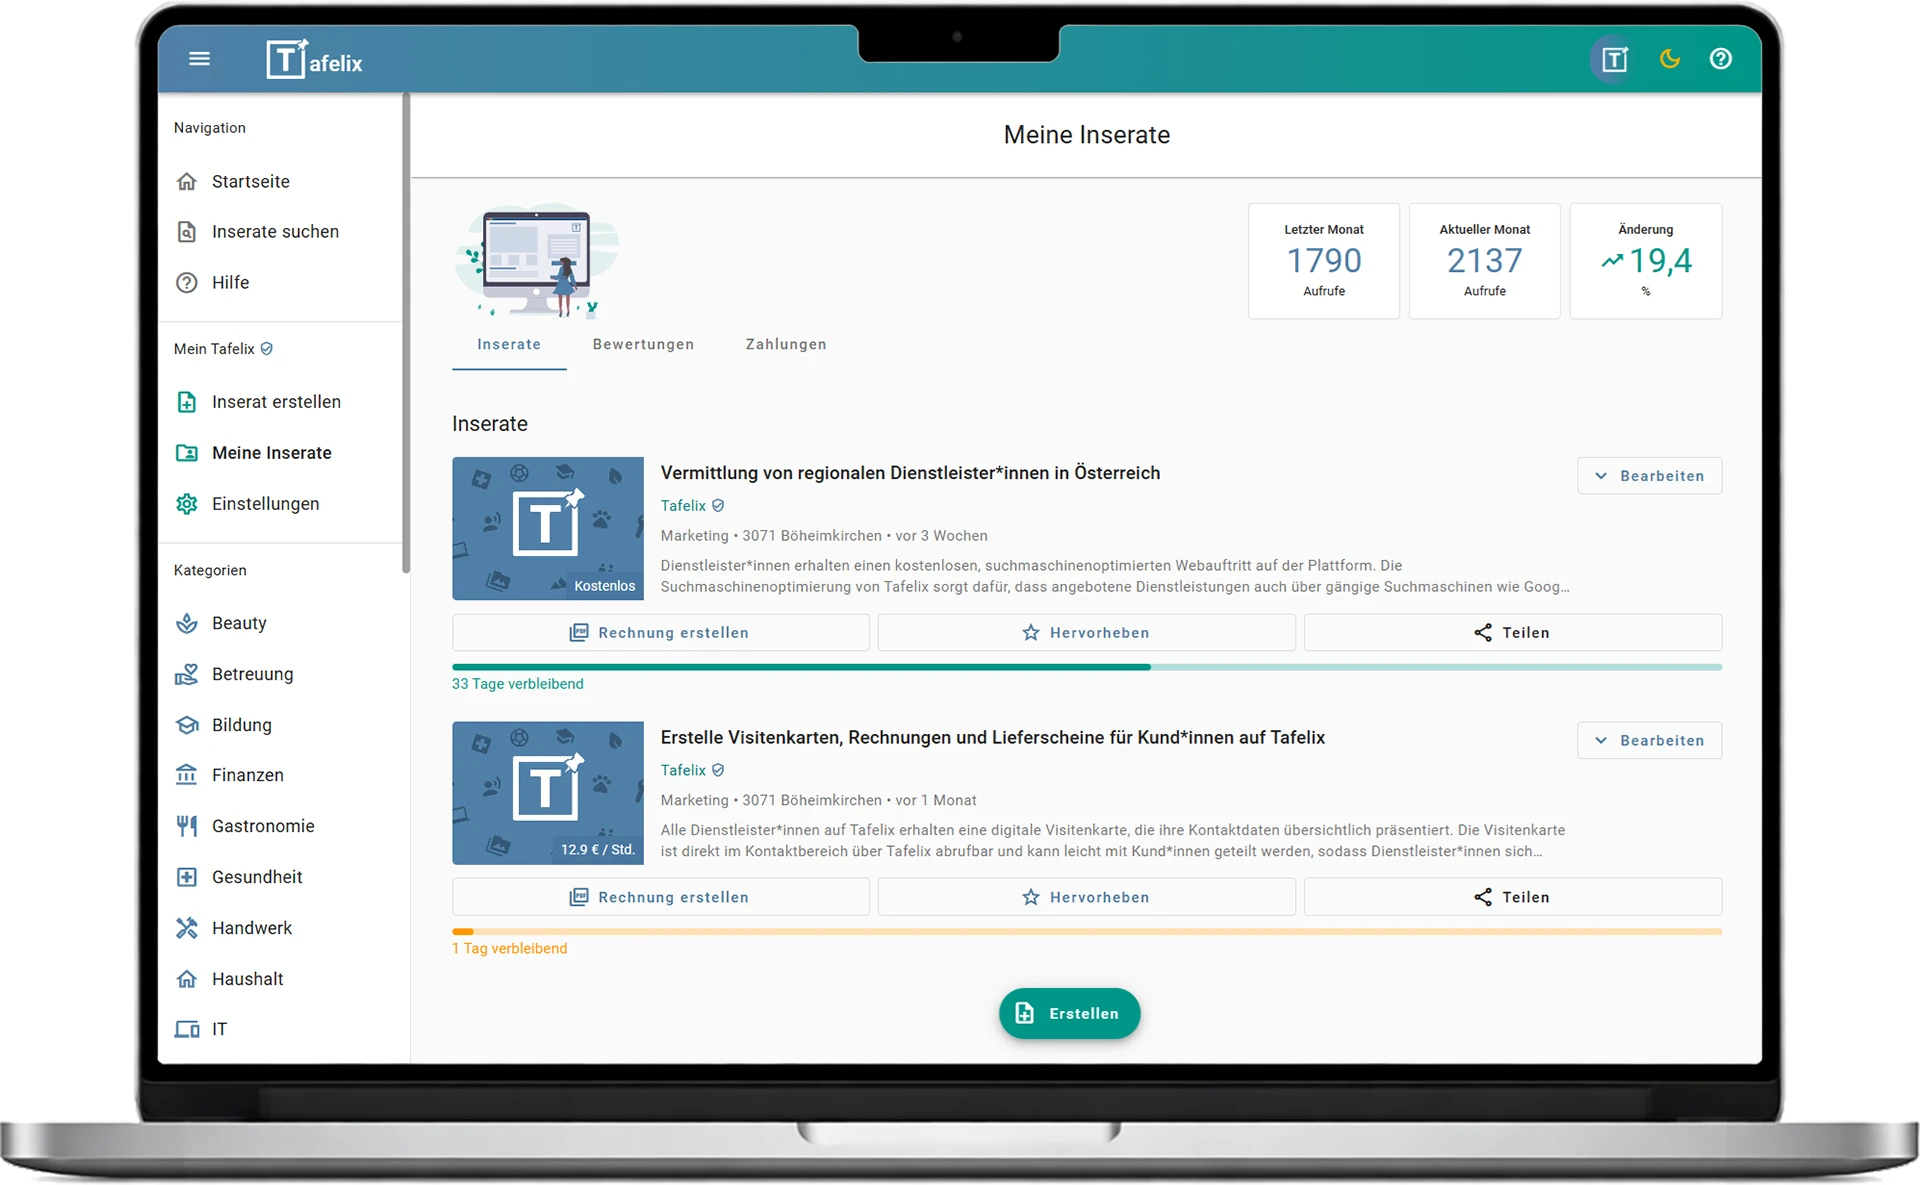Open the hamburger navigation menu
This screenshot has height=1185, width=1920.
click(199, 59)
